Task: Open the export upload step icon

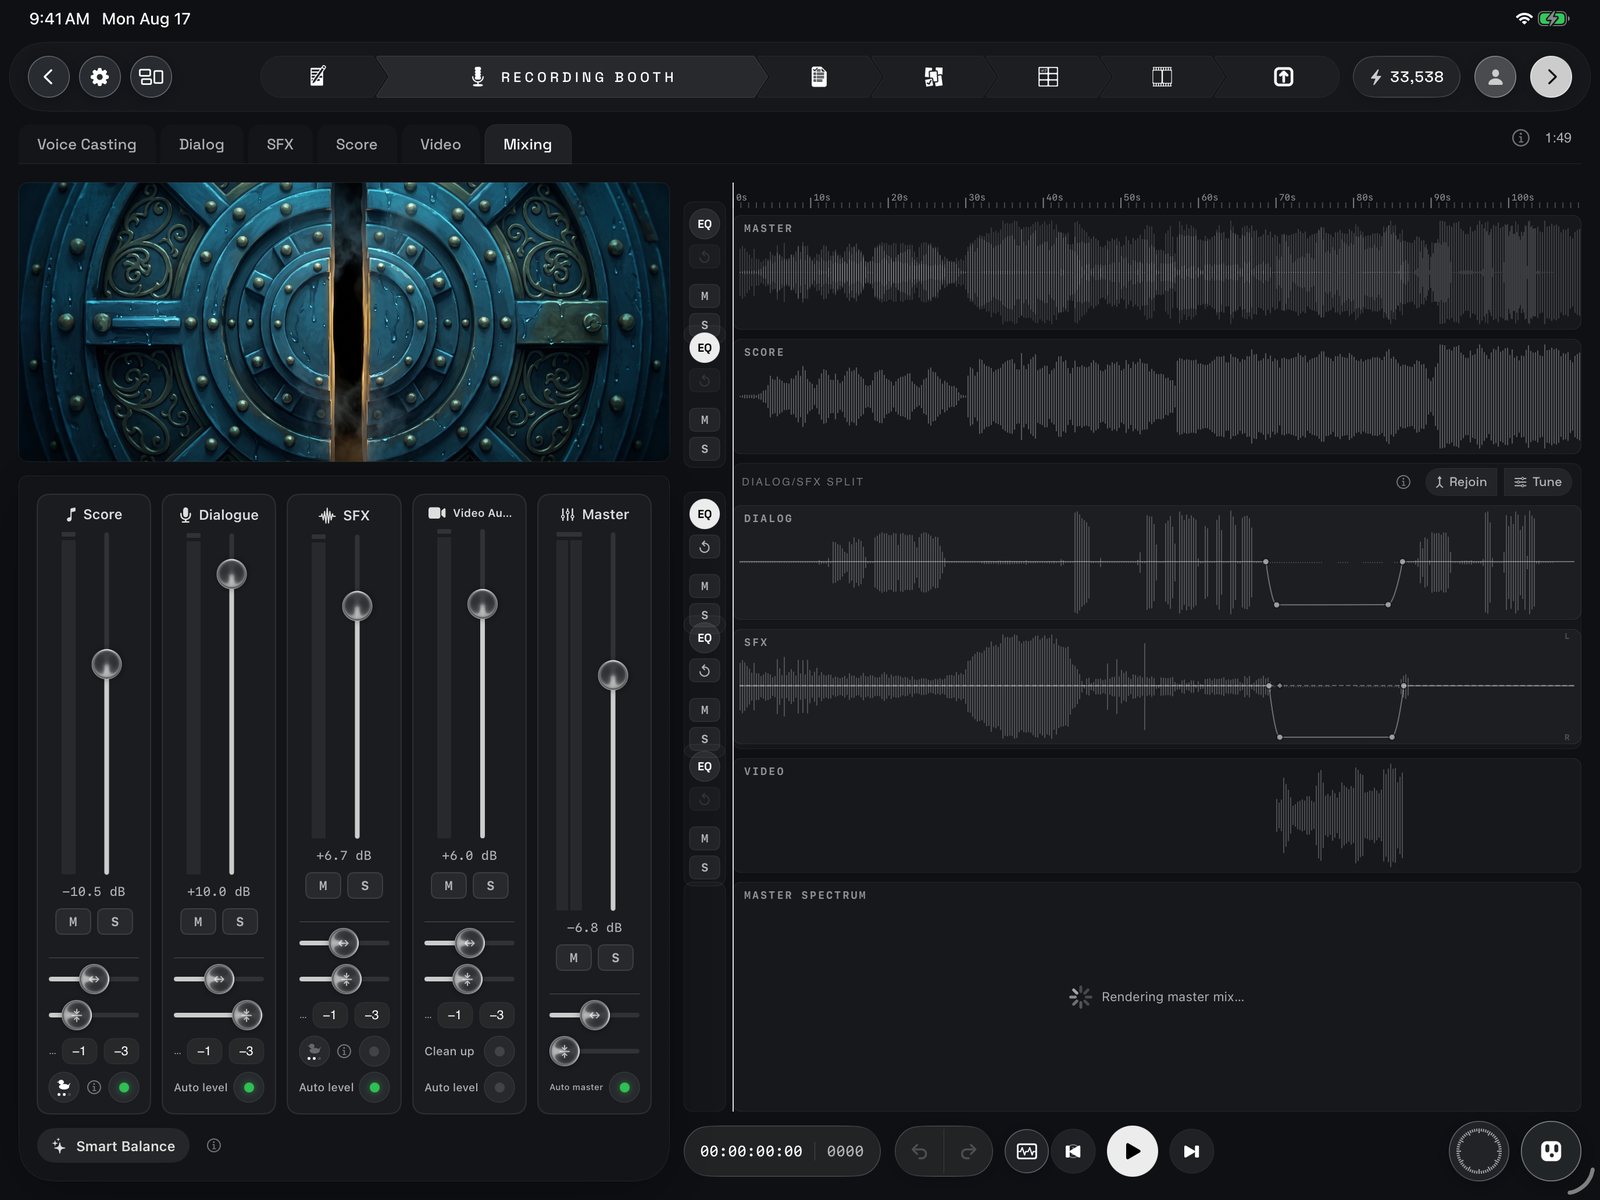Action: (x=1284, y=77)
